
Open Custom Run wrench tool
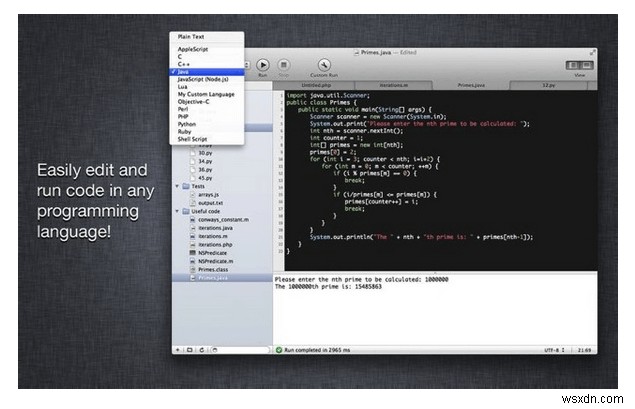coord(324,65)
